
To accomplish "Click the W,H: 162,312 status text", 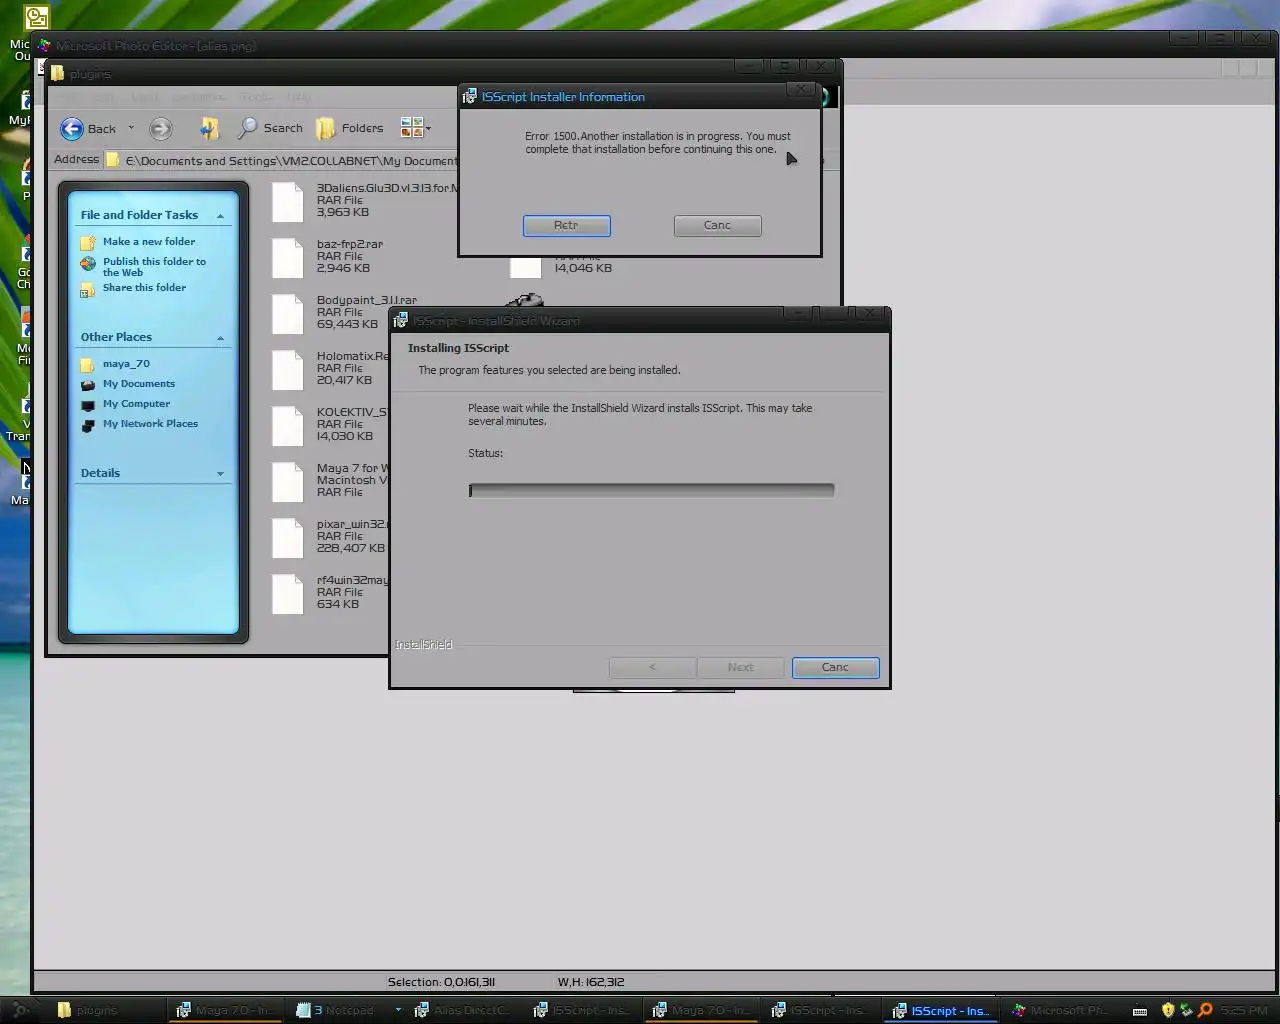I will point(591,982).
